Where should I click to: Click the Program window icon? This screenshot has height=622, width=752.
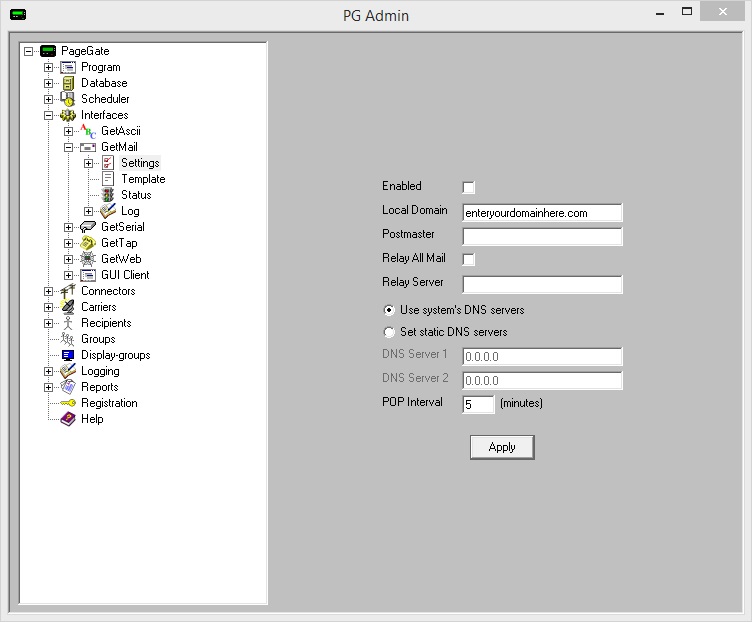point(68,67)
